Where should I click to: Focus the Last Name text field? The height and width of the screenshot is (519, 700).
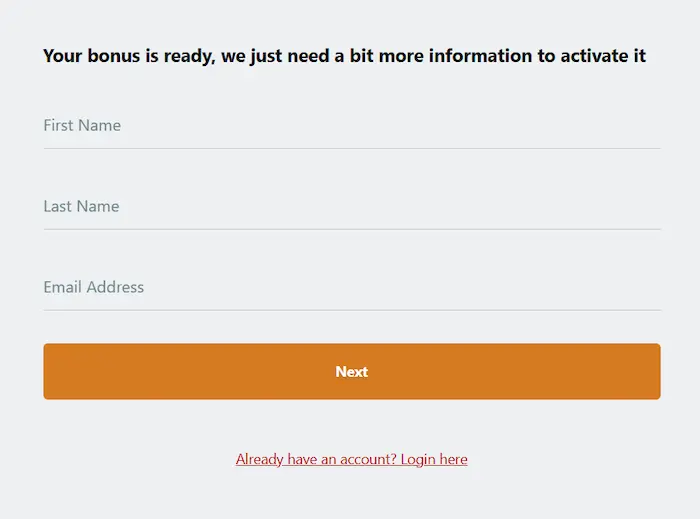coord(352,207)
